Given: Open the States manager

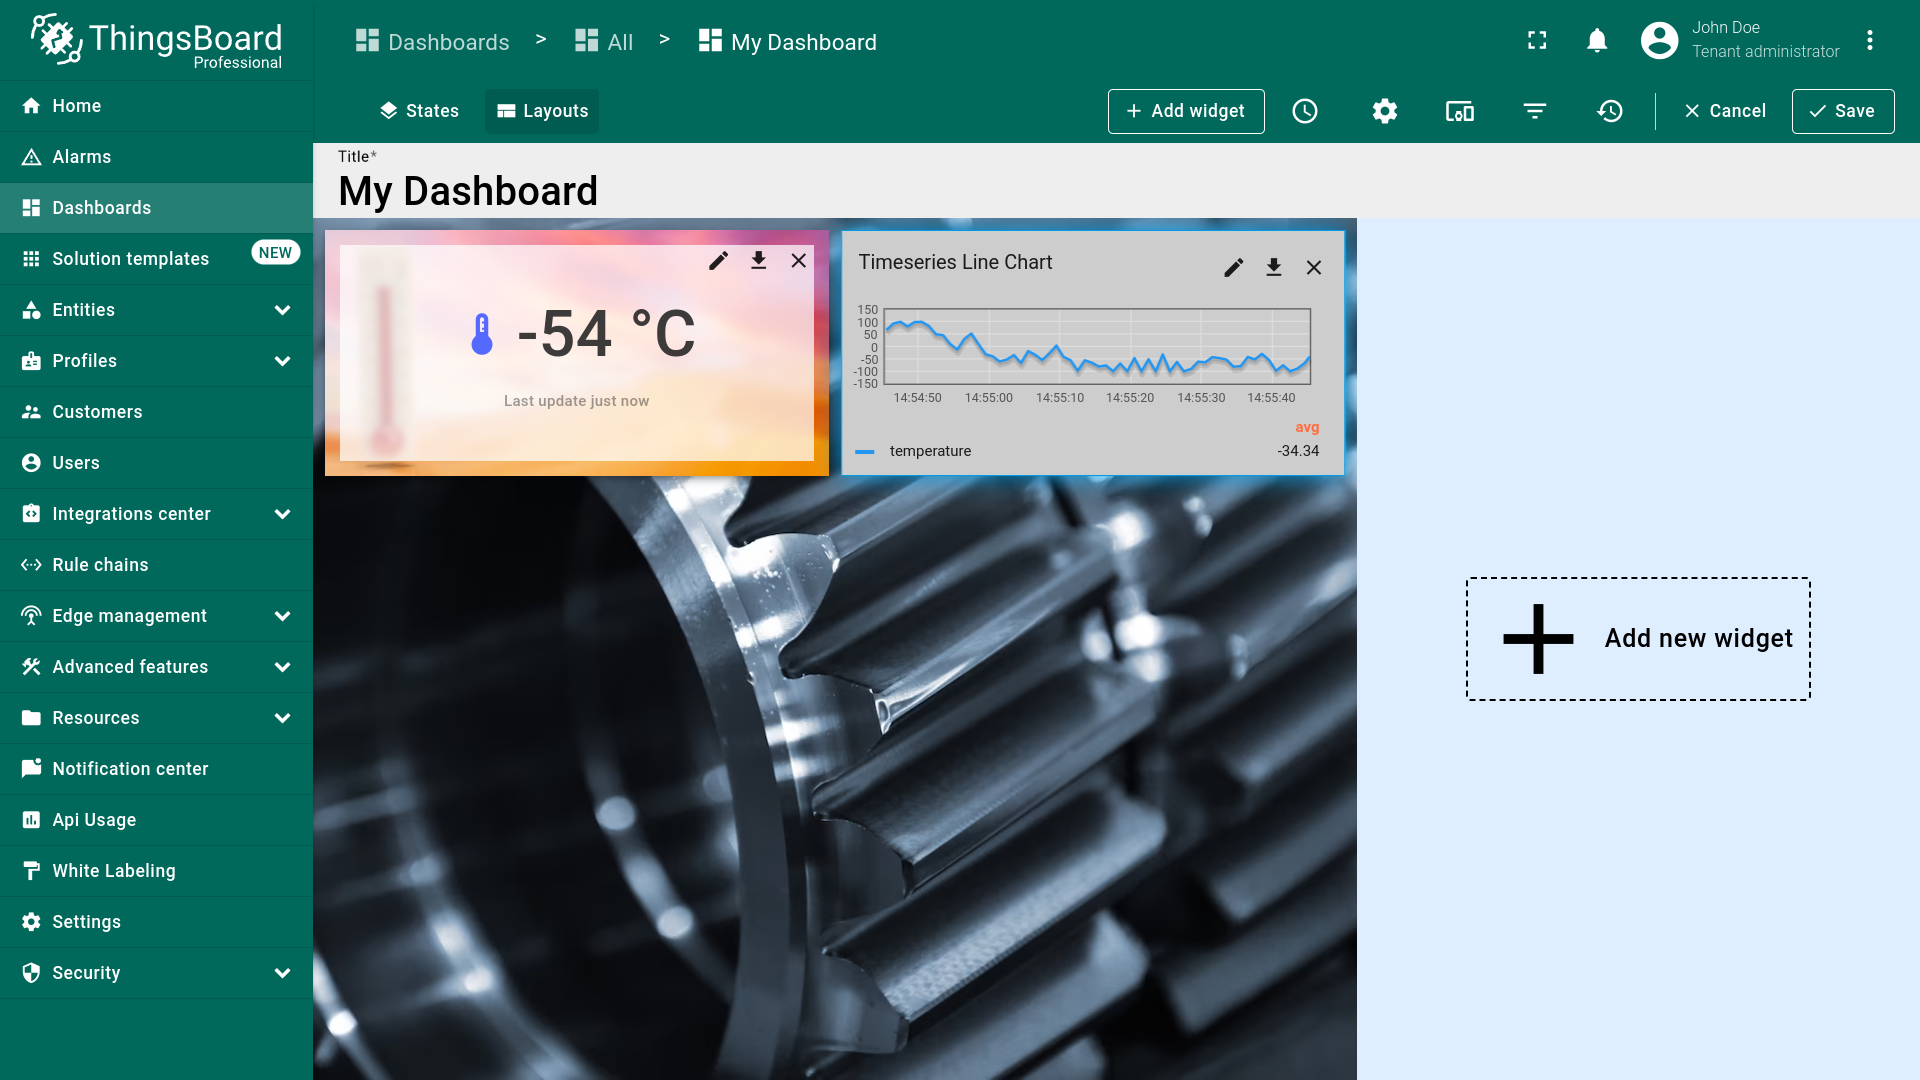Looking at the screenshot, I should point(419,111).
